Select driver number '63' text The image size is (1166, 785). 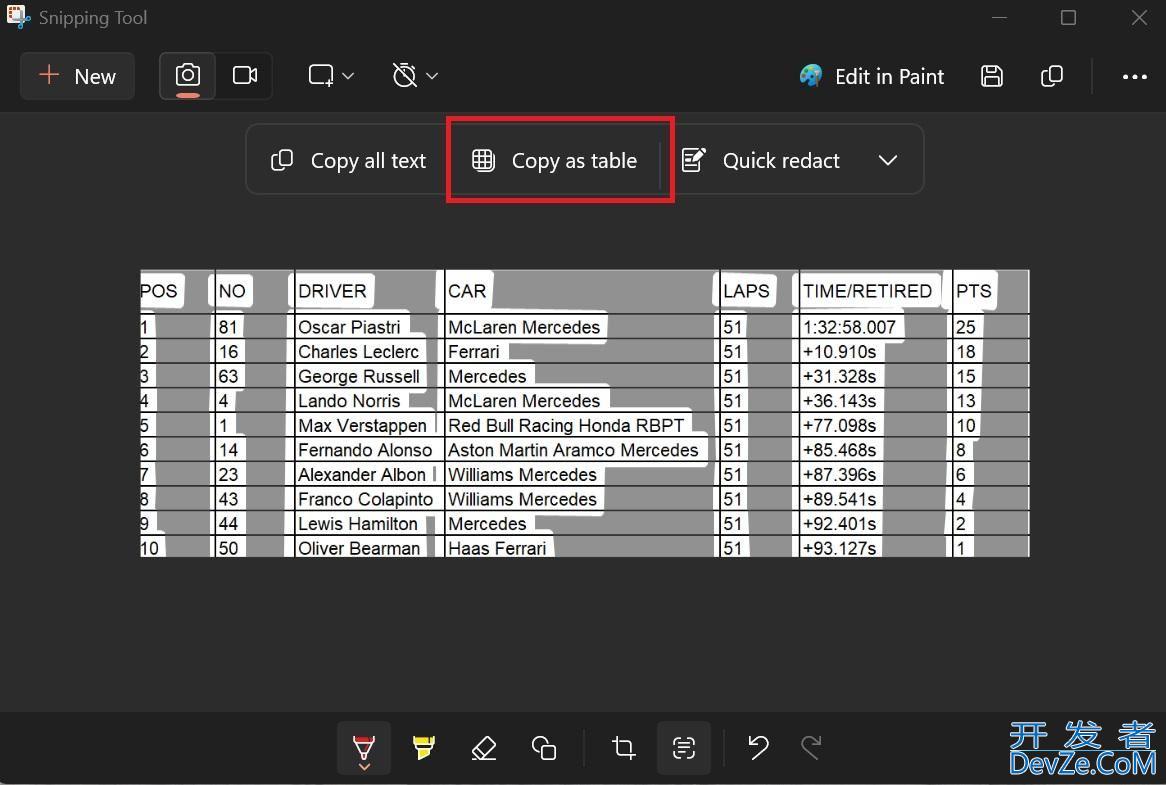pos(228,376)
